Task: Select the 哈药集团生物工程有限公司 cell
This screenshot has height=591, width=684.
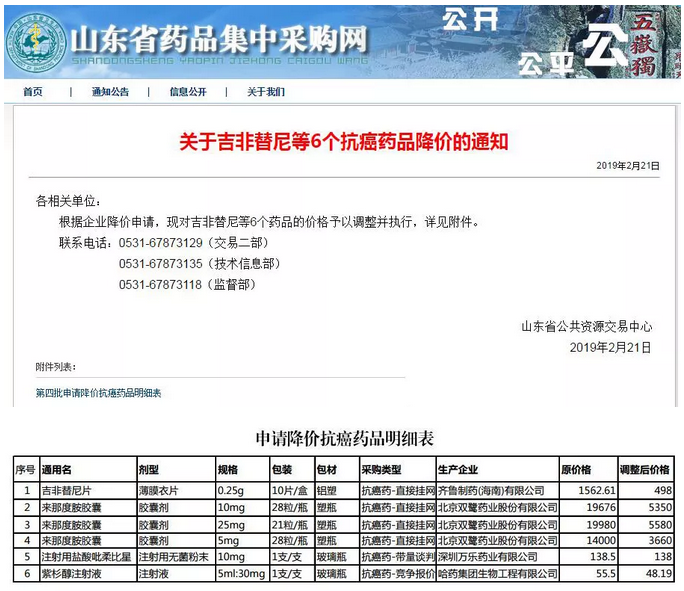Action: click(498, 574)
